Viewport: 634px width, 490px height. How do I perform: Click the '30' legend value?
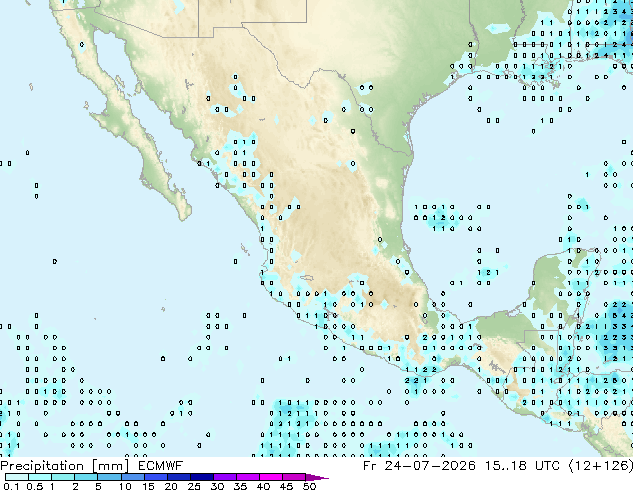pos(217,486)
